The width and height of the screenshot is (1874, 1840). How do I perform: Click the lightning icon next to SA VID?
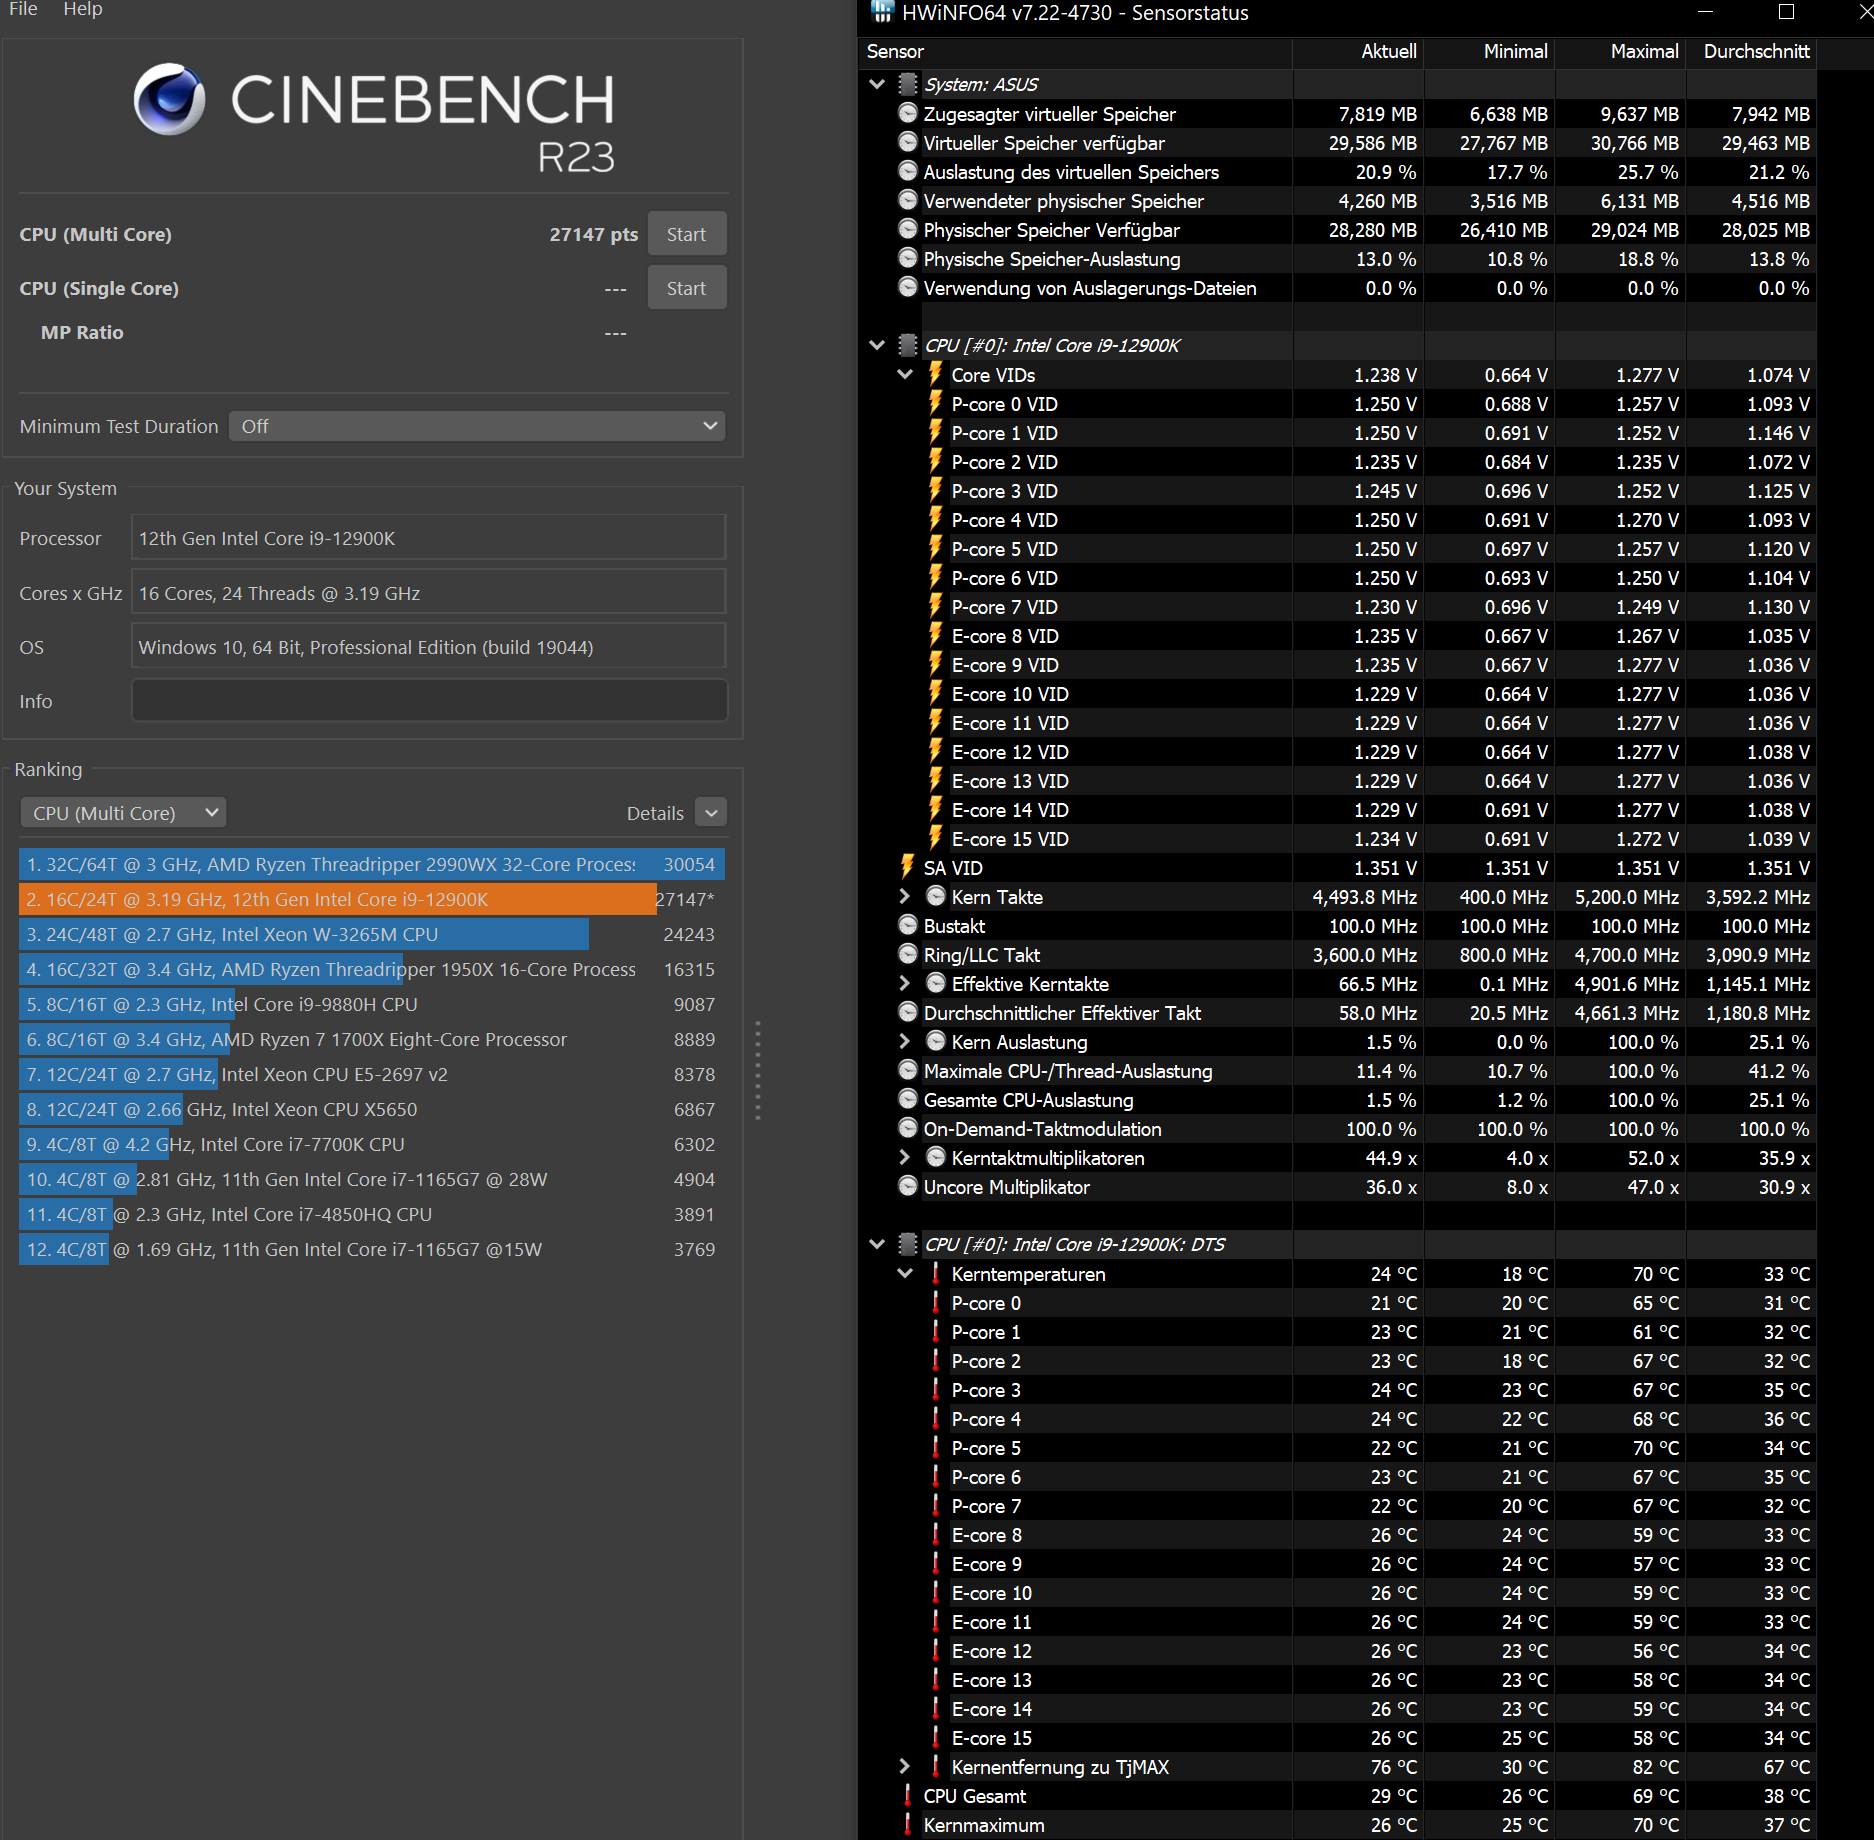(x=908, y=867)
